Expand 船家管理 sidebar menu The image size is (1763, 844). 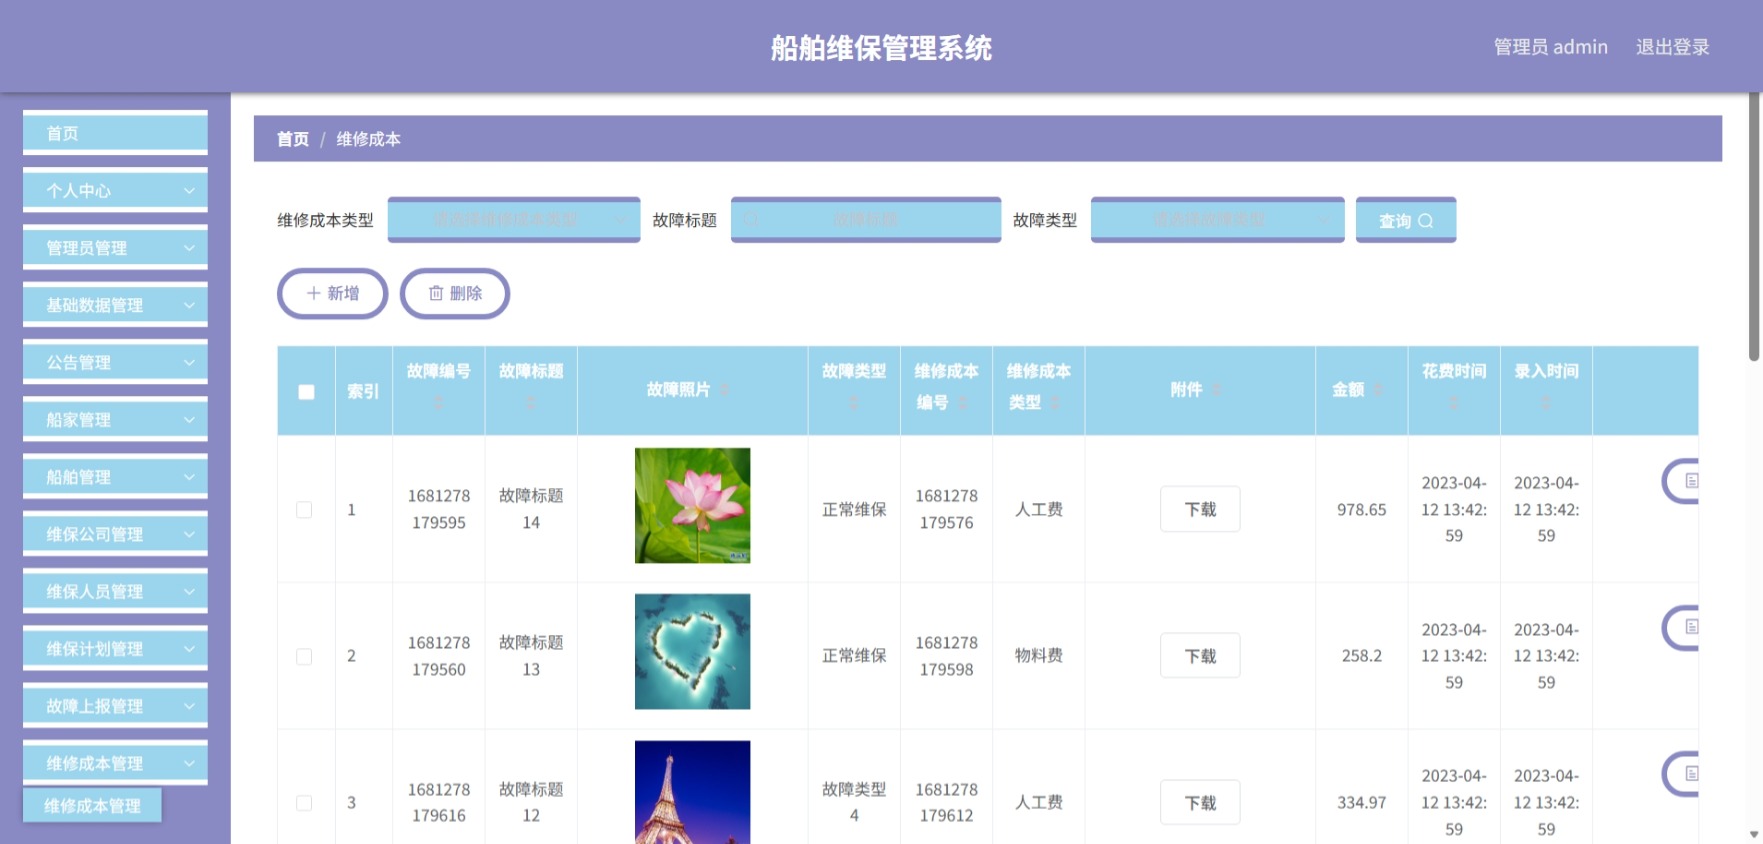(x=115, y=419)
